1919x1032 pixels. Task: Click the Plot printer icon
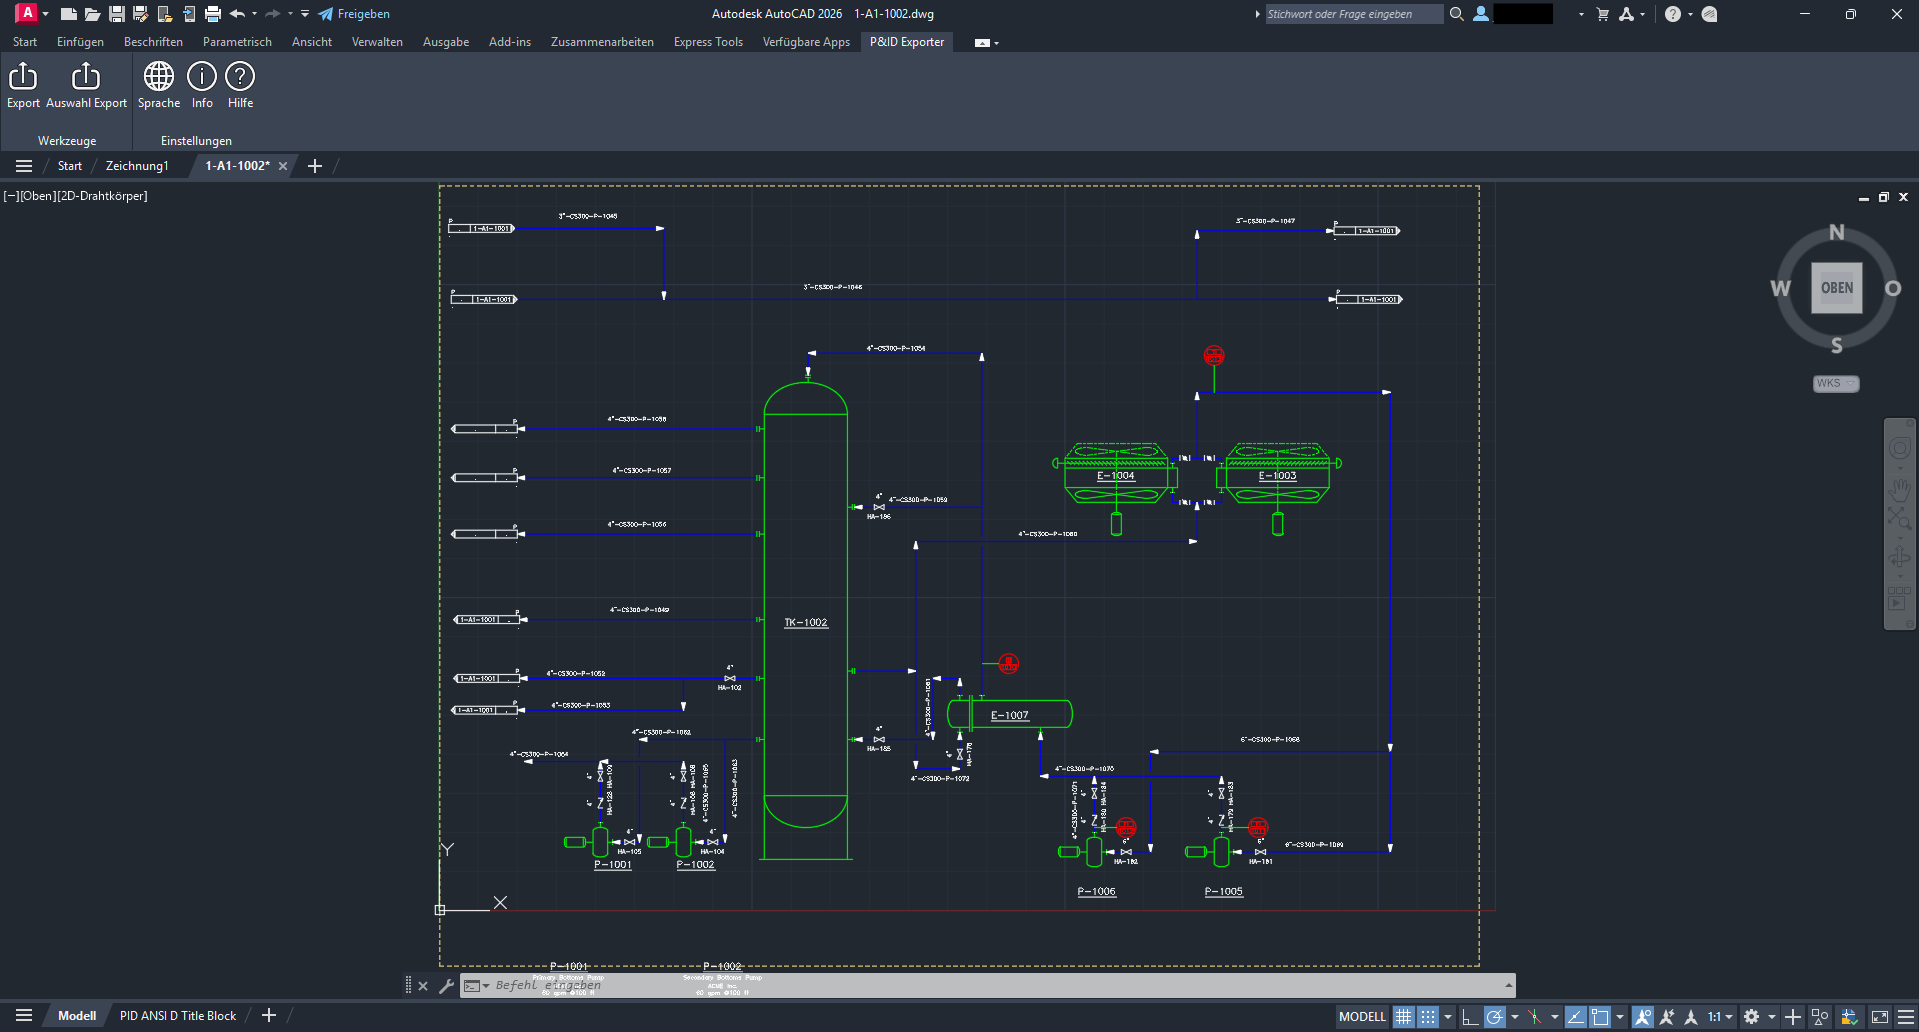pyautogui.click(x=212, y=13)
